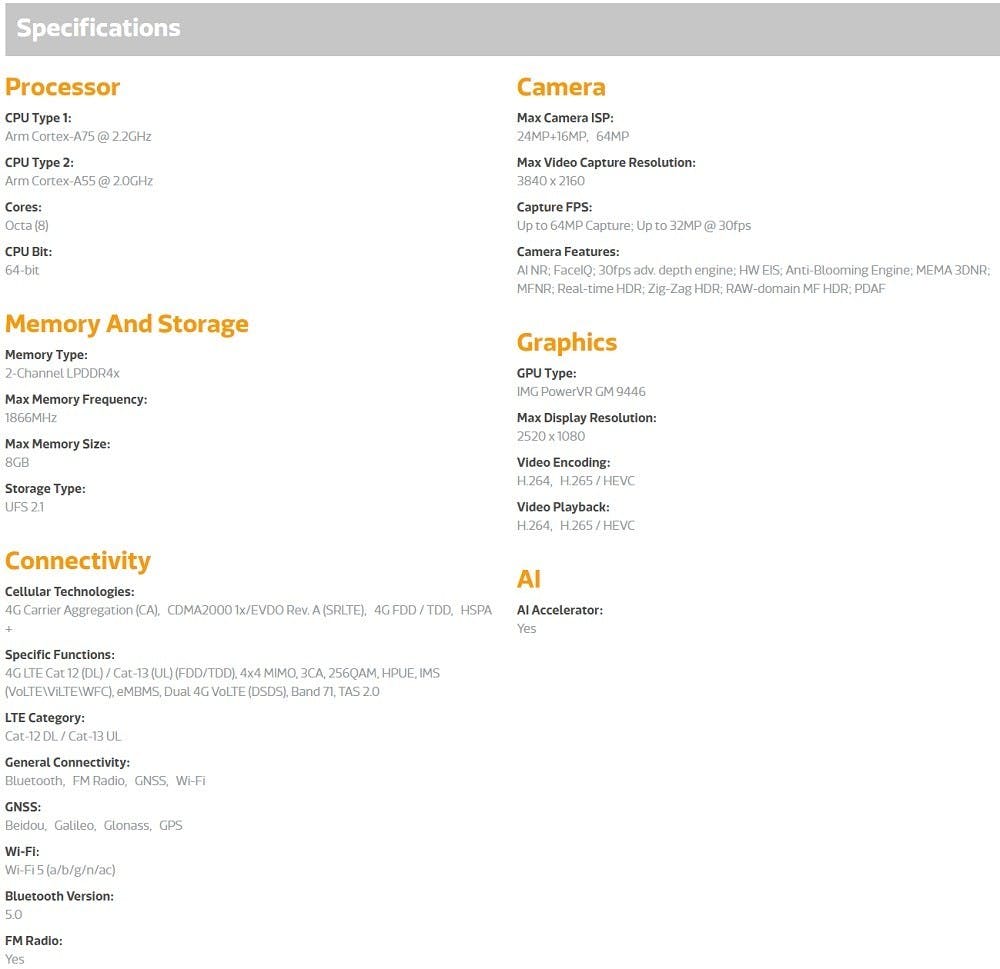The width and height of the screenshot is (1000, 969).
Task: Click the Max Display Resolution label
Action: pyautogui.click(x=587, y=418)
